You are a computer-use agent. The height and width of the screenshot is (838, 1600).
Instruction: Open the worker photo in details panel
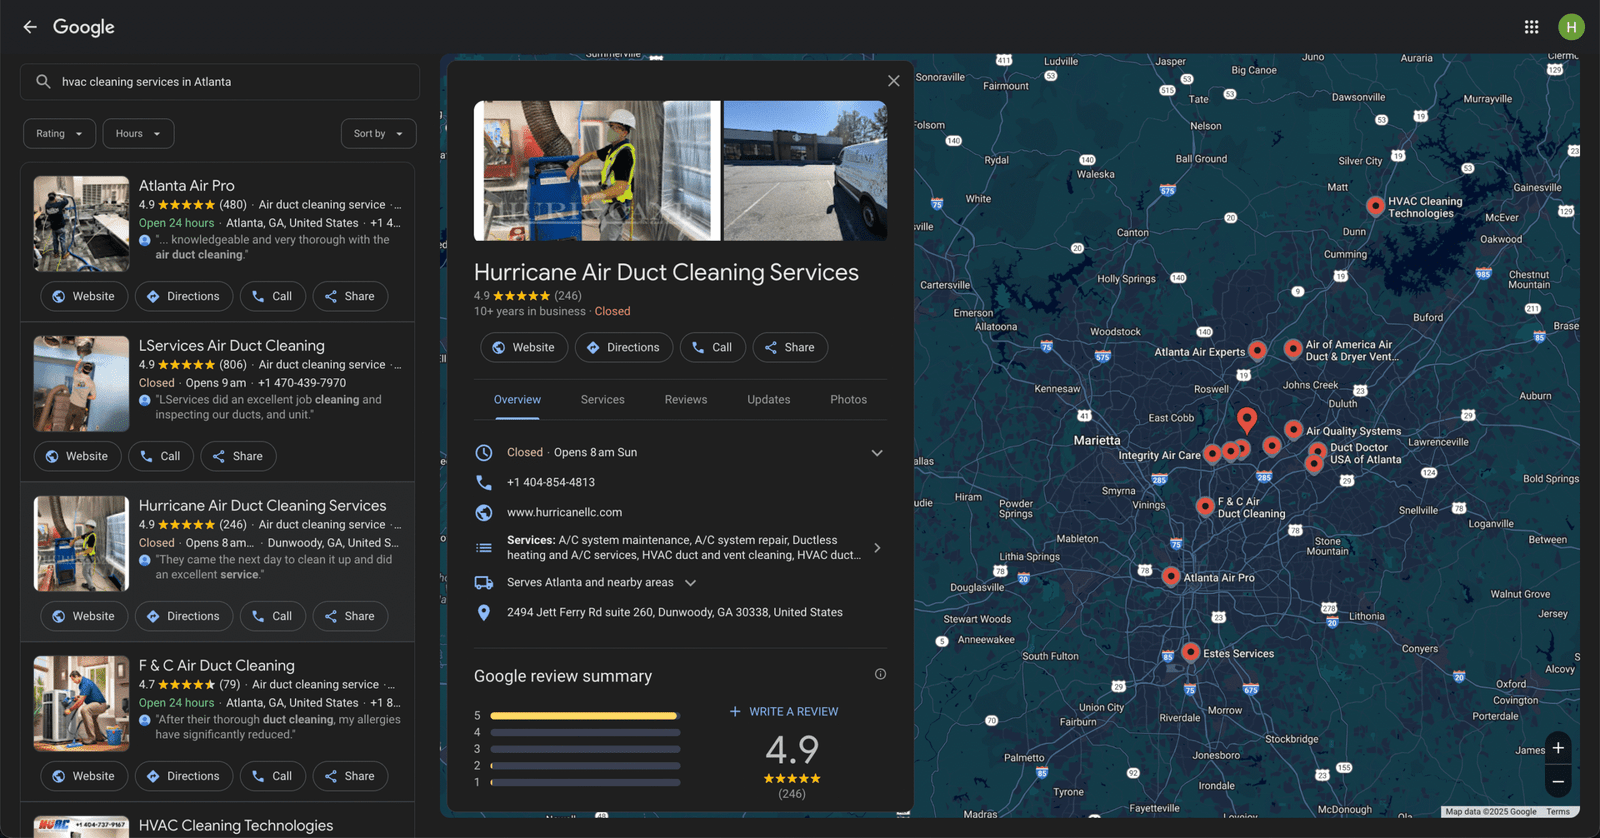[x=597, y=171]
